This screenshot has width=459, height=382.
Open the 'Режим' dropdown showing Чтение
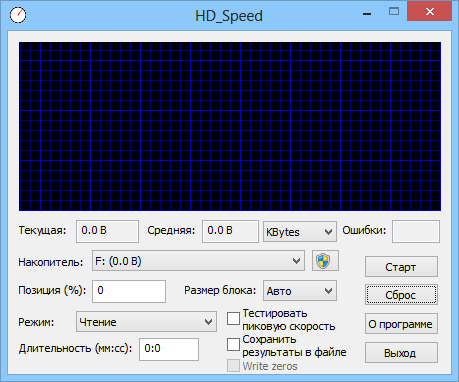tap(146, 322)
